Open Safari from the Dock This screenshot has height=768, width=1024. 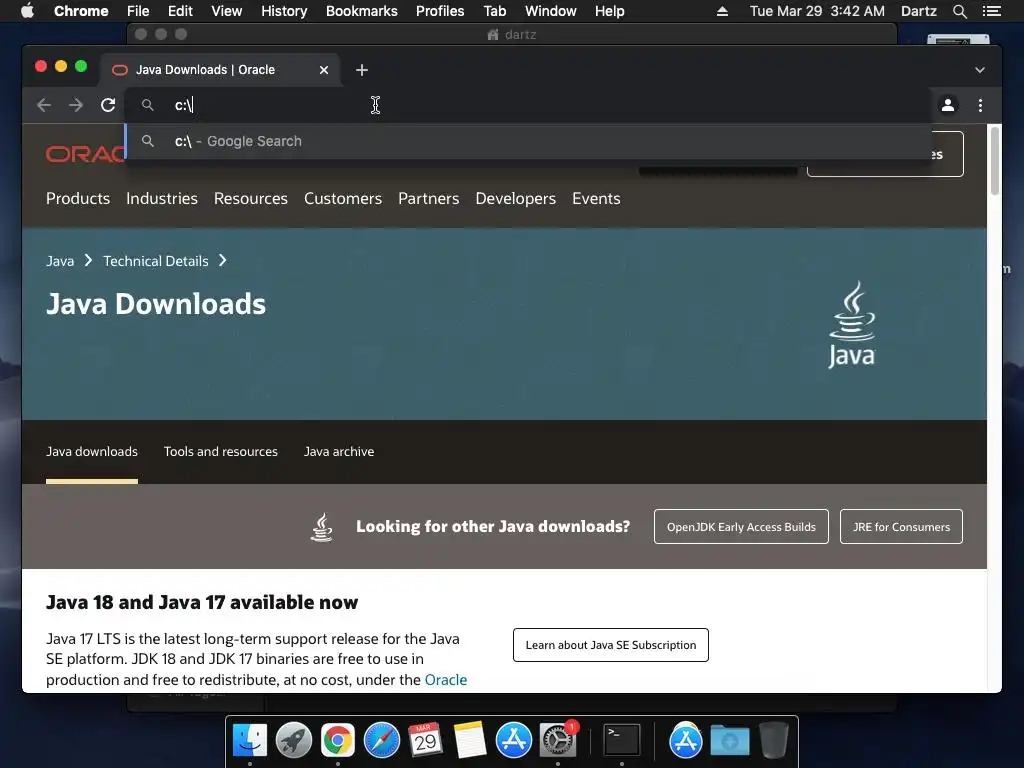381,740
